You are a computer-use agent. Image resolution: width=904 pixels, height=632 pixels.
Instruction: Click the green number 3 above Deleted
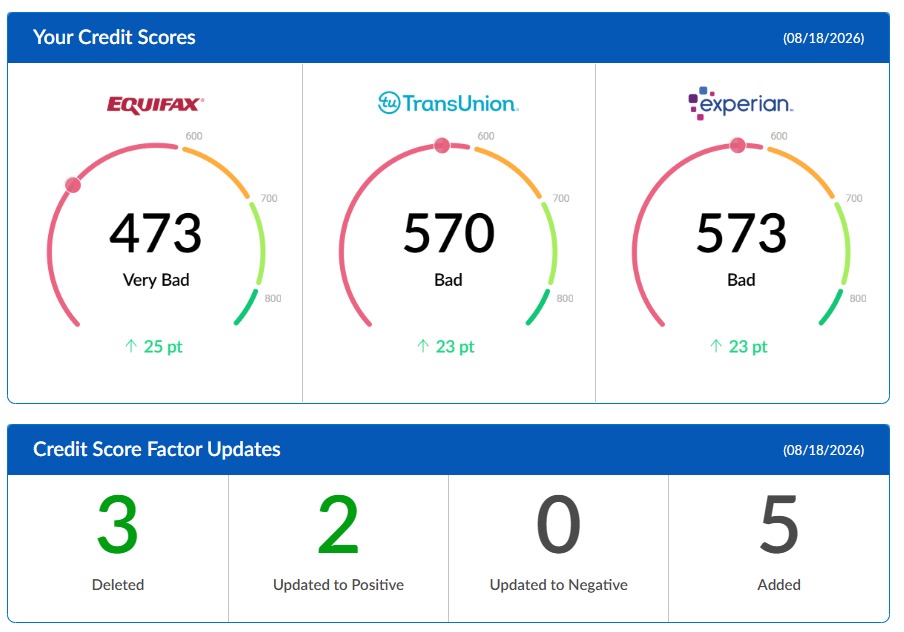118,525
